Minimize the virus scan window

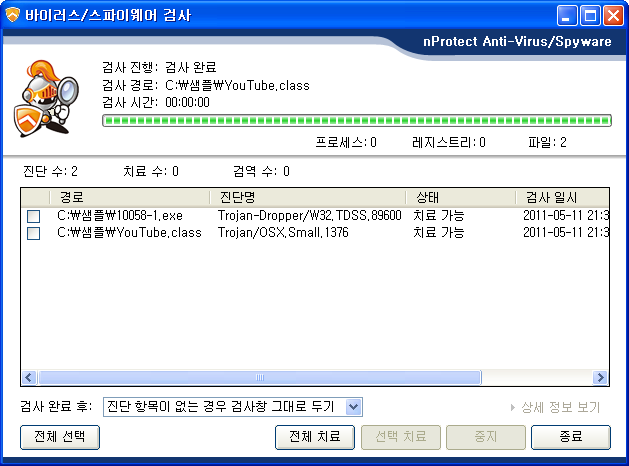coord(568,16)
